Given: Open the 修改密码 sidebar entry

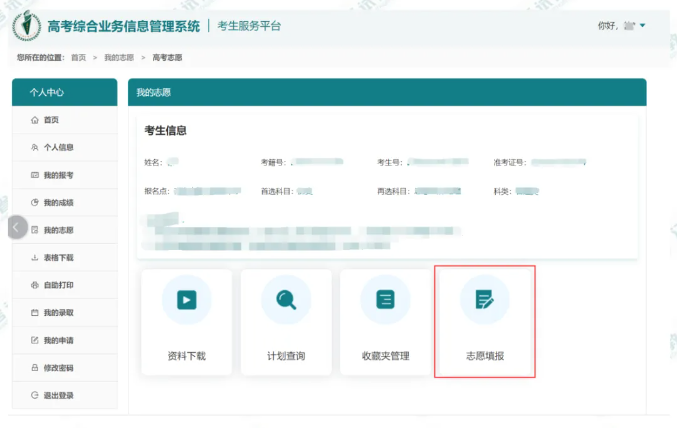Looking at the screenshot, I should (x=65, y=368).
